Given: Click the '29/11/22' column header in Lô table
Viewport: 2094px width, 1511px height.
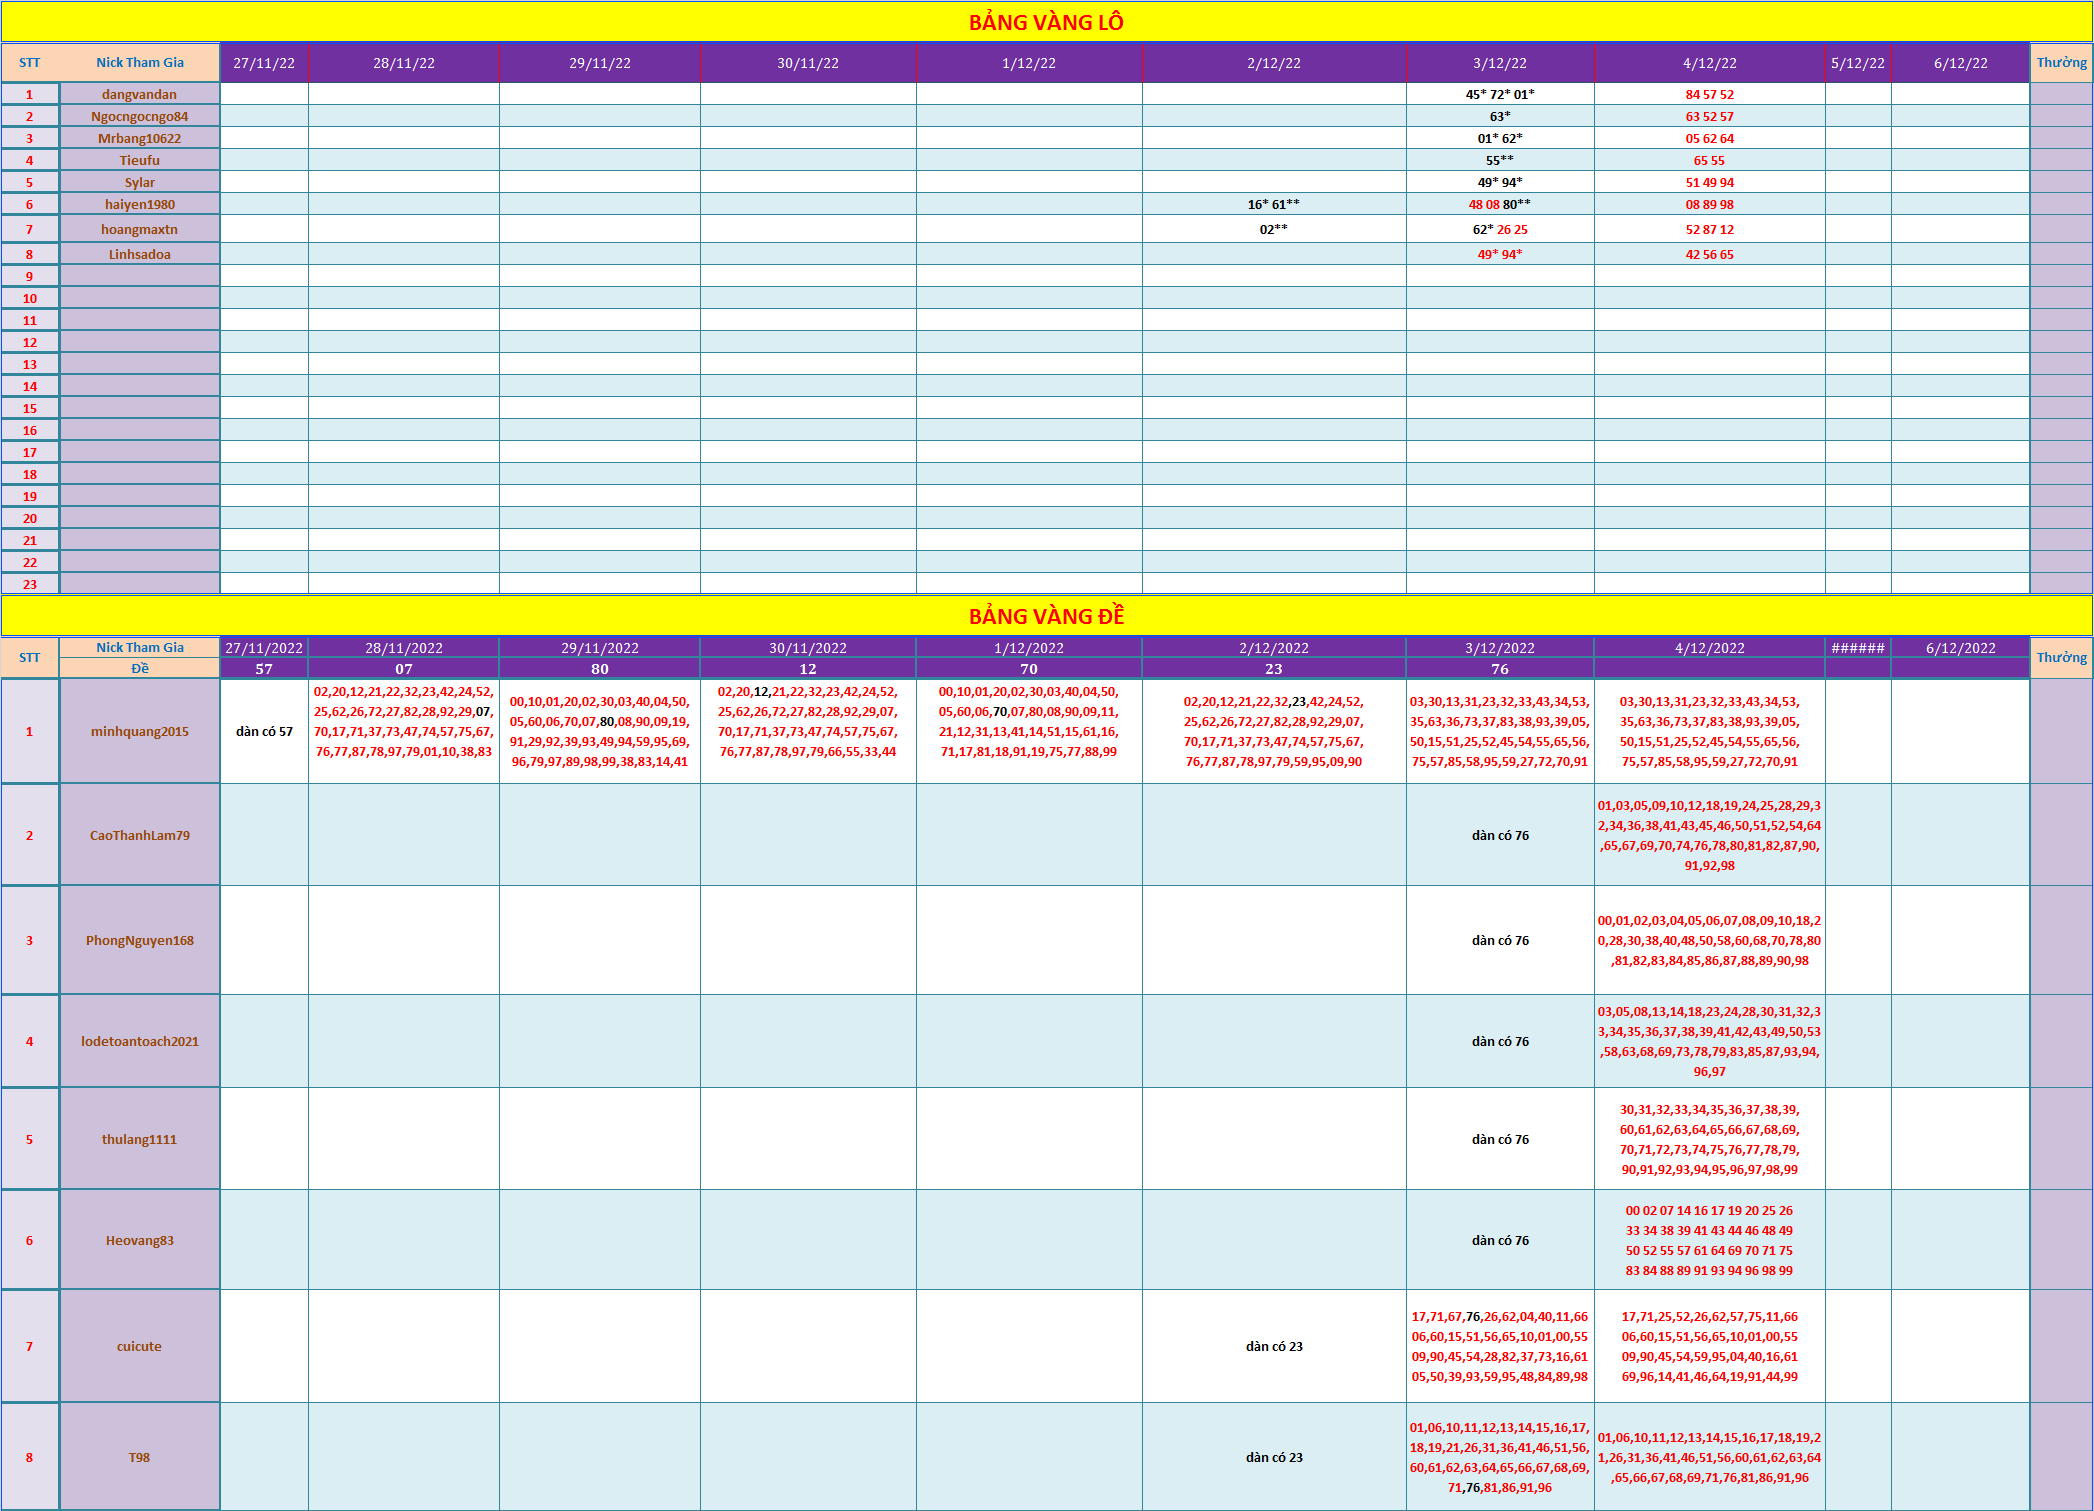Looking at the screenshot, I should tap(600, 63).
